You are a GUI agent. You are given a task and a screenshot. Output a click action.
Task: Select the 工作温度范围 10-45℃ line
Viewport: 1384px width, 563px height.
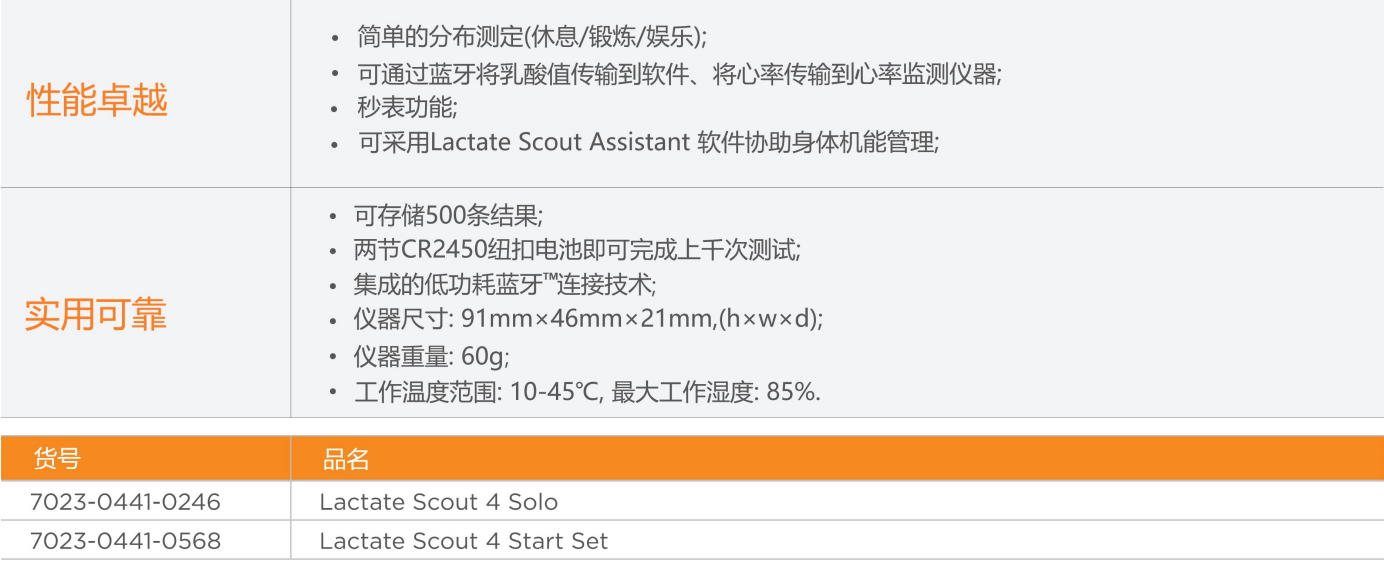tap(479, 392)
